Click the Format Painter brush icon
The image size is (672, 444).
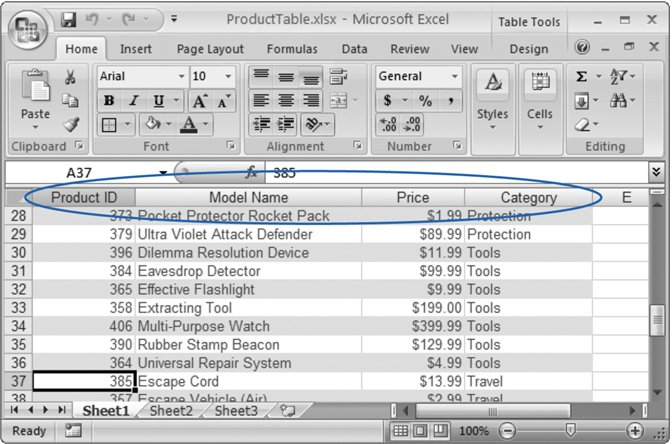tap(70, 124)
